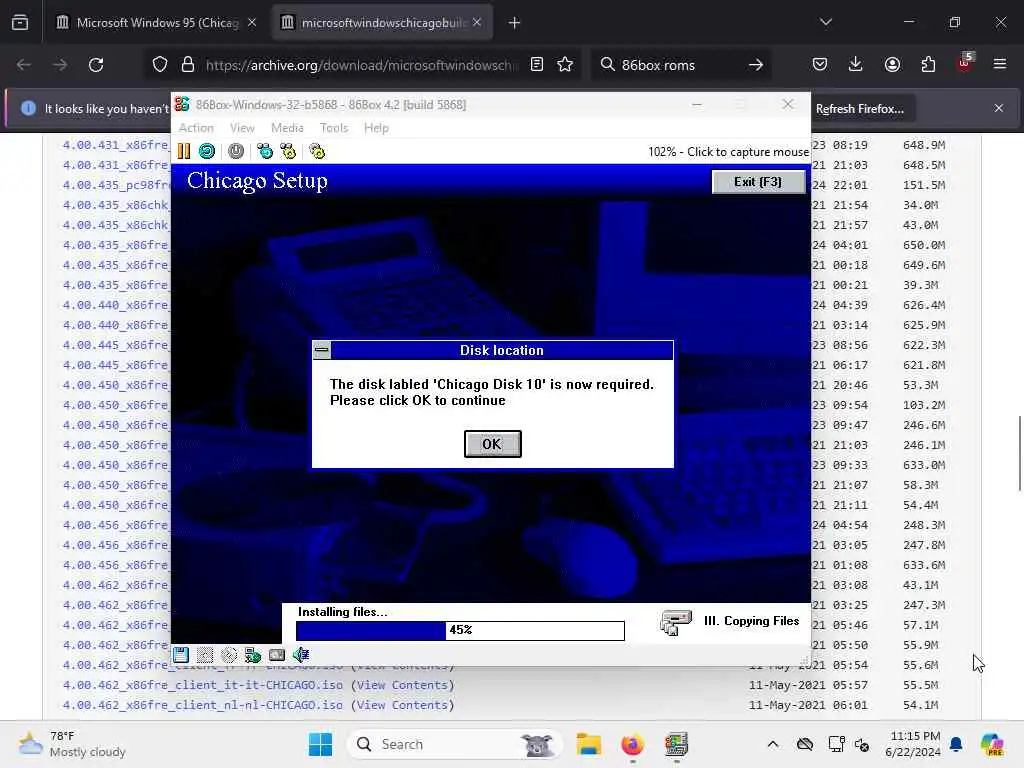Send Ctrl+Alt+Del via 86Box toolbar icon
Viewport: 1024px width, 768px height.
264,152
